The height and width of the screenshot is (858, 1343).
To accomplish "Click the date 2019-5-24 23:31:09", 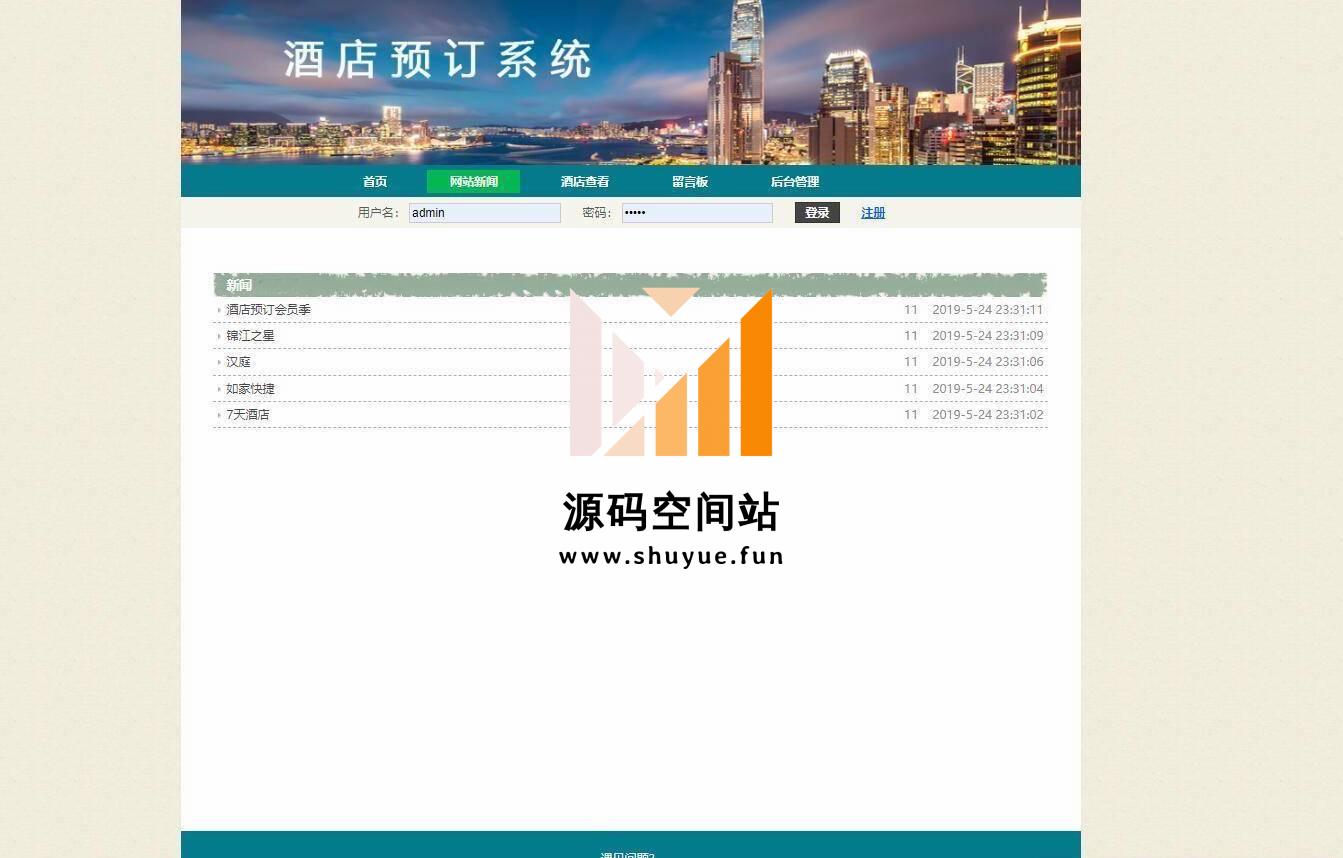I will [987, 336].
